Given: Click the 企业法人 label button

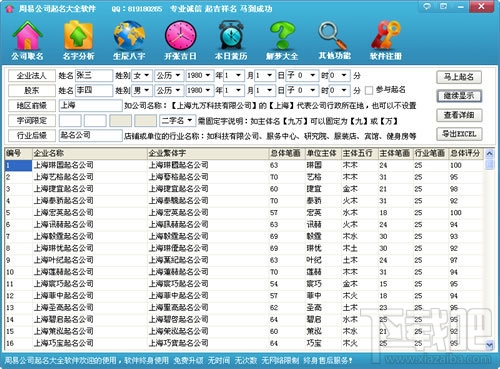Looking at the screenshot, I should 32,76.
